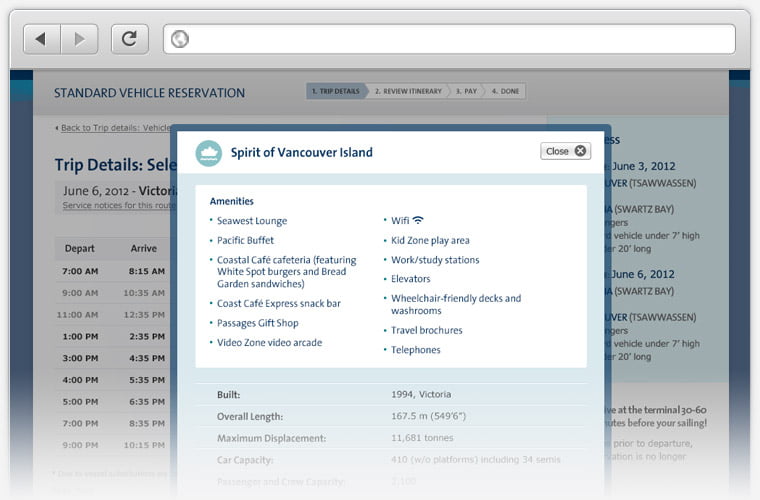Click the Amenities heading

(232, 201)
